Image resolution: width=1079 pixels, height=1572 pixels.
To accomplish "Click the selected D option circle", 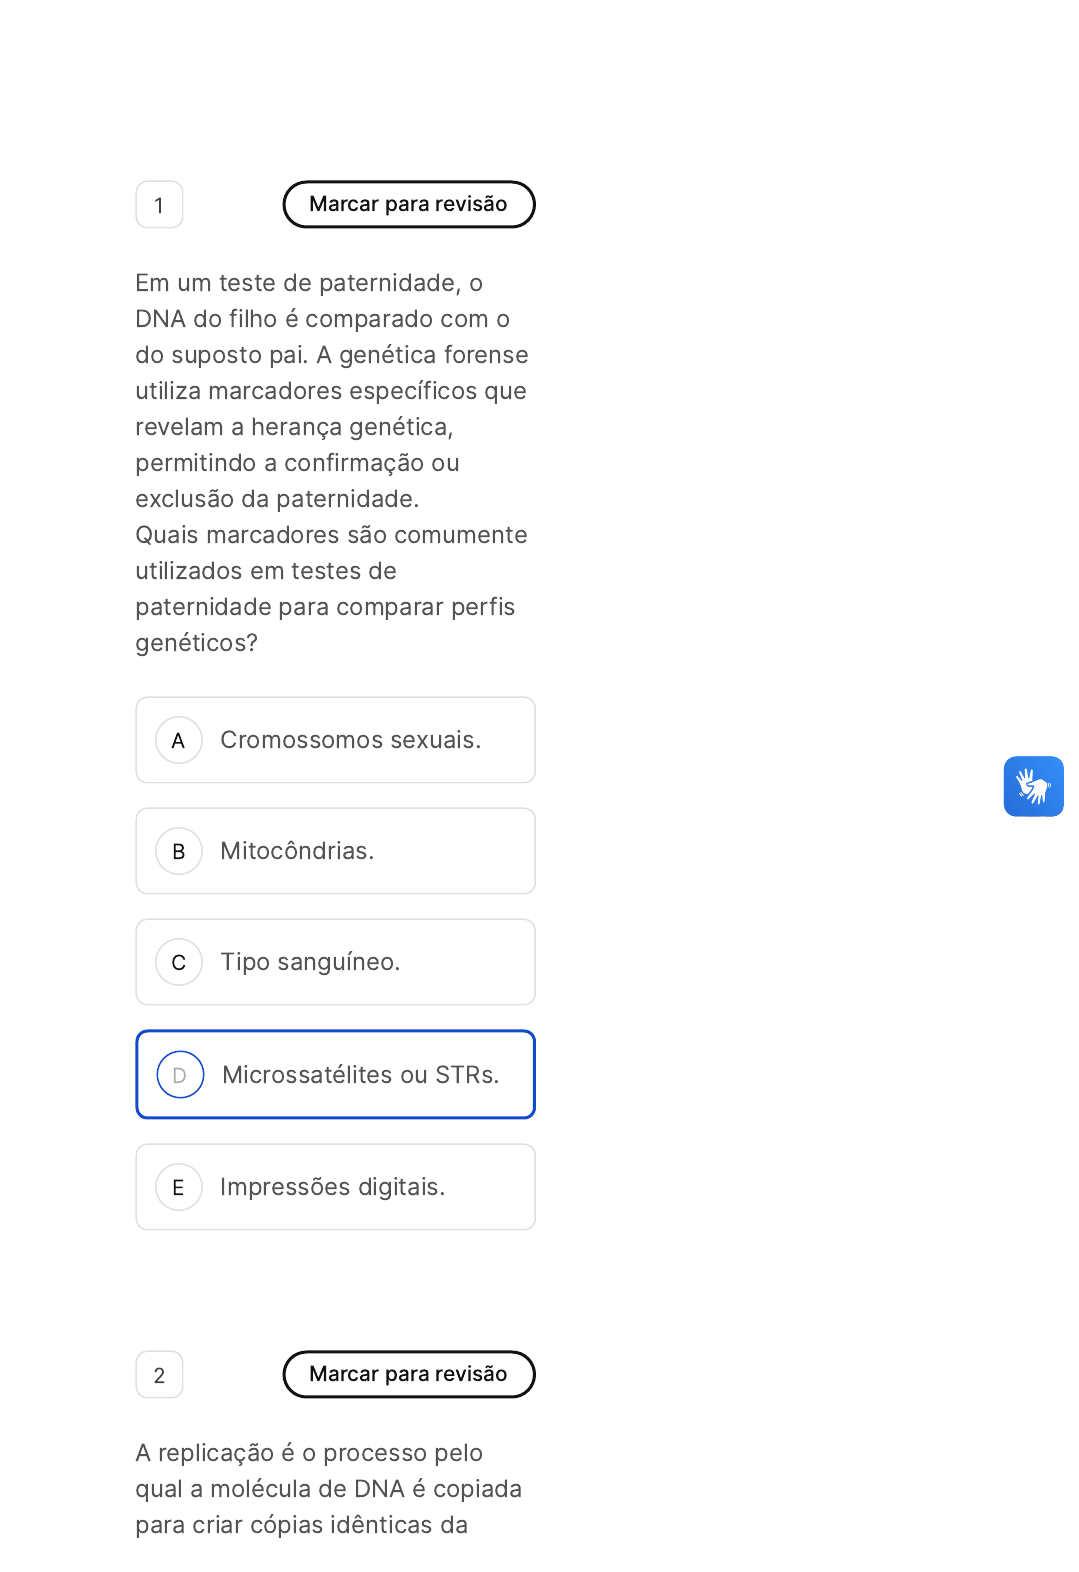I will click(180, 1075).
